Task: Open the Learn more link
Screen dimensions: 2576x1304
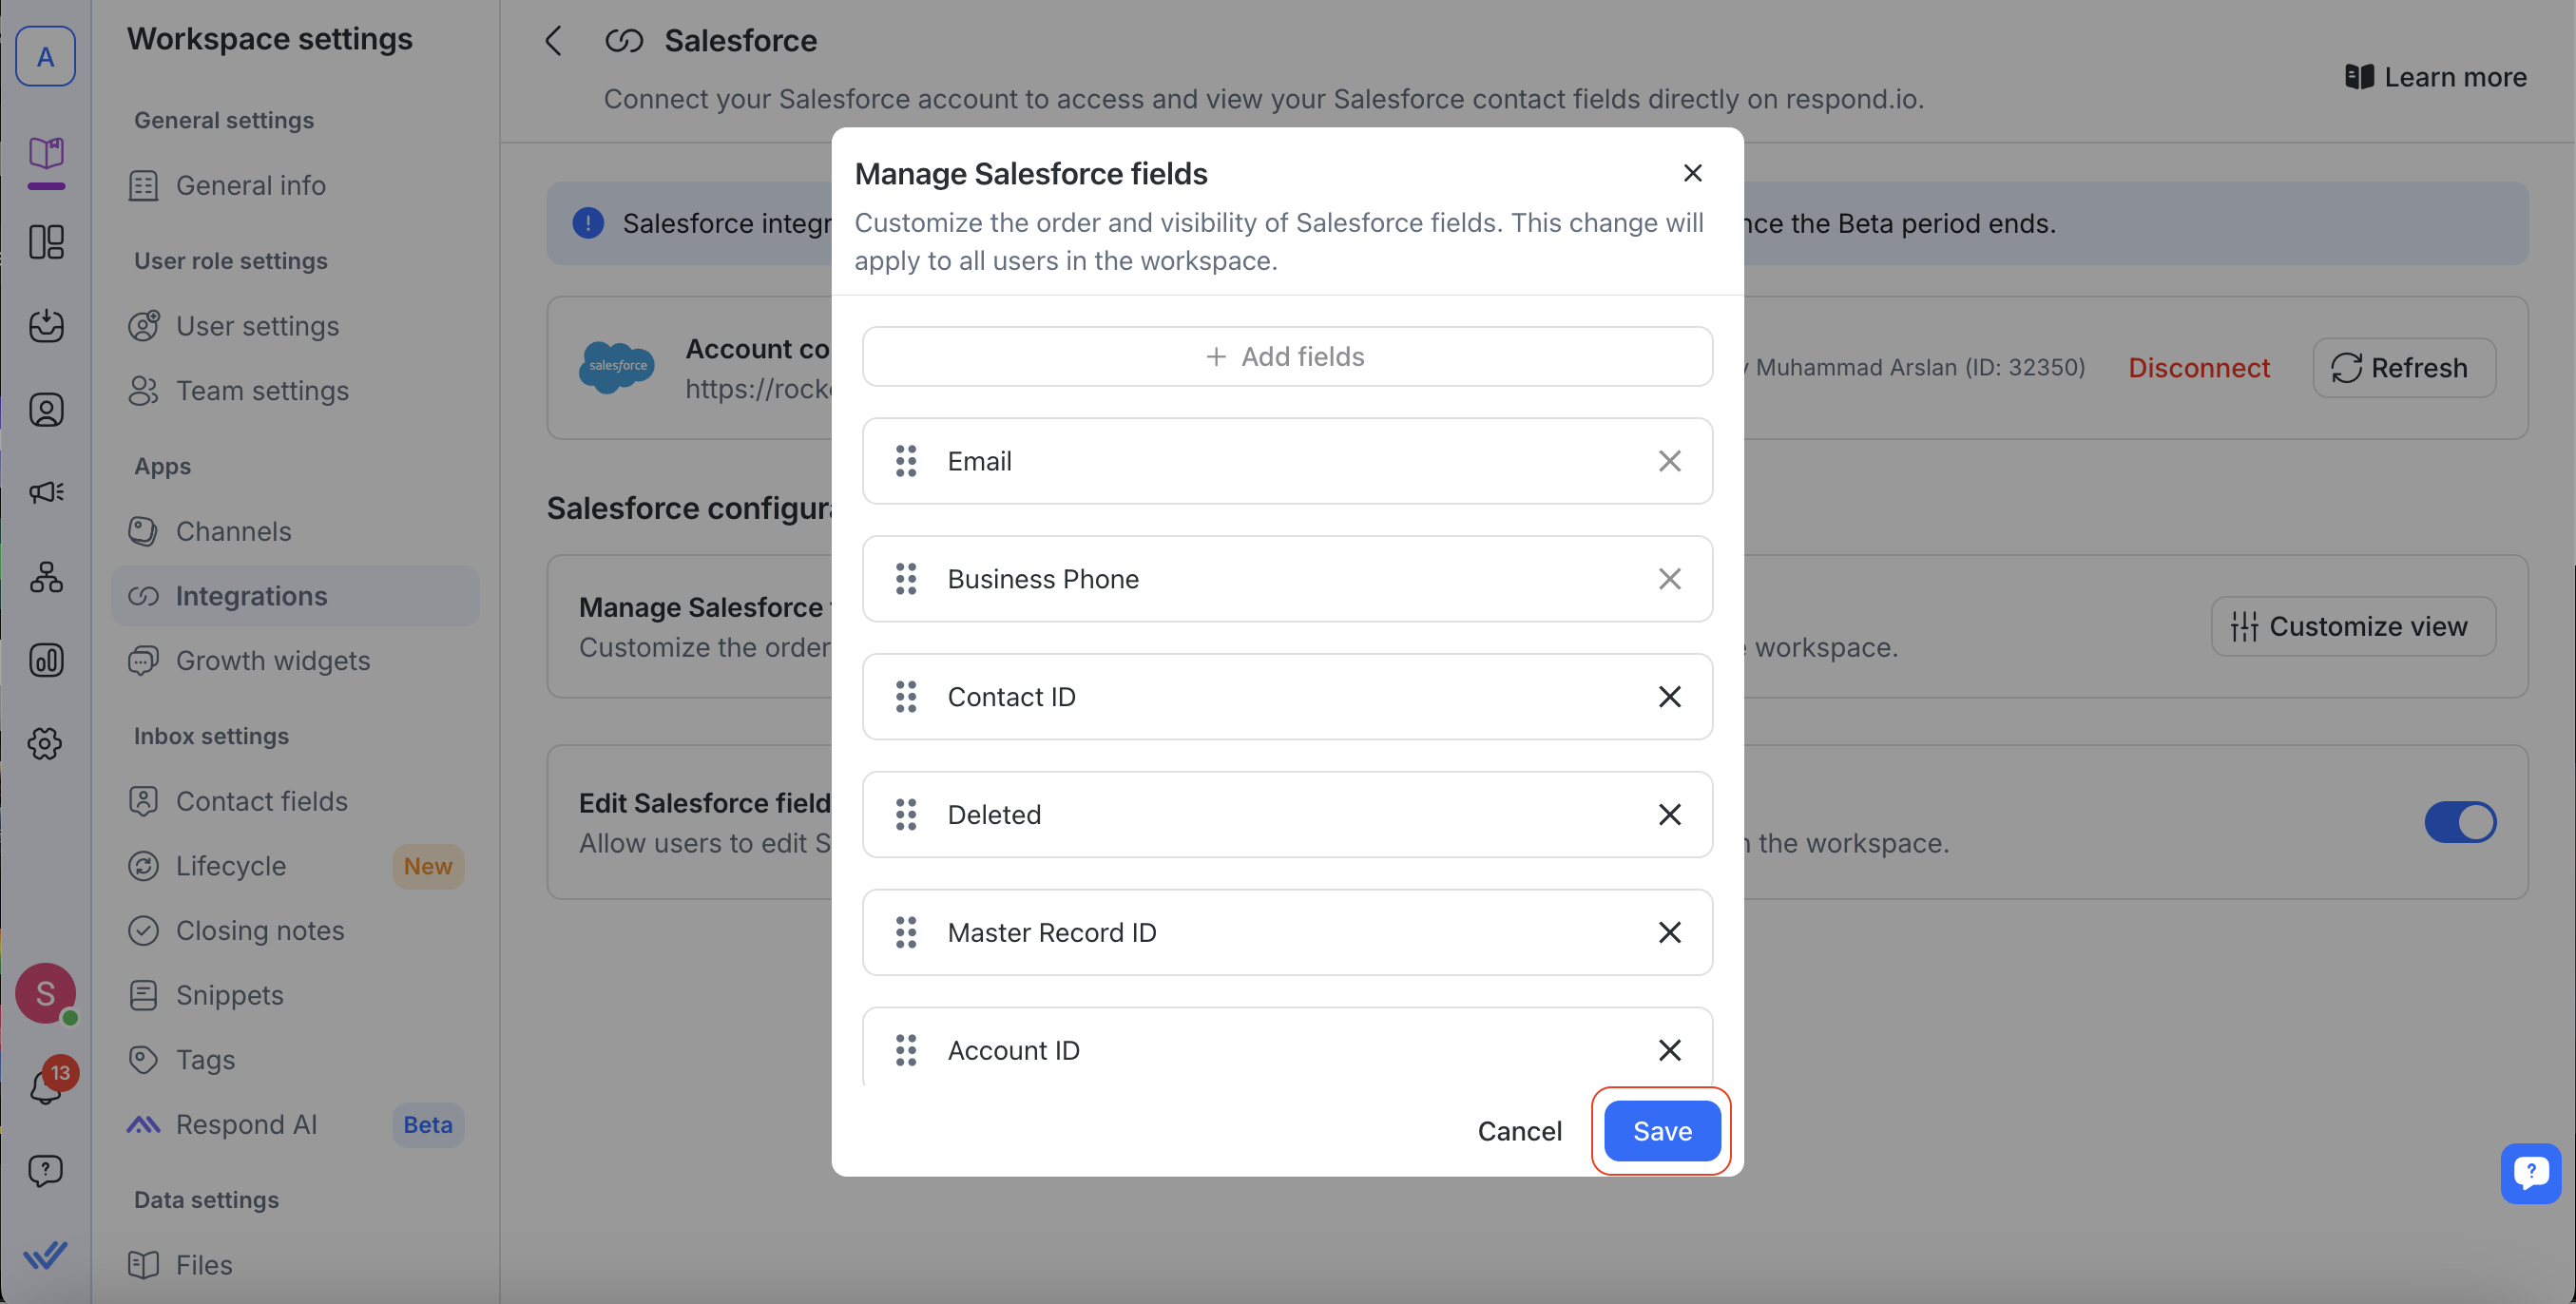Action: [2436, 77]
